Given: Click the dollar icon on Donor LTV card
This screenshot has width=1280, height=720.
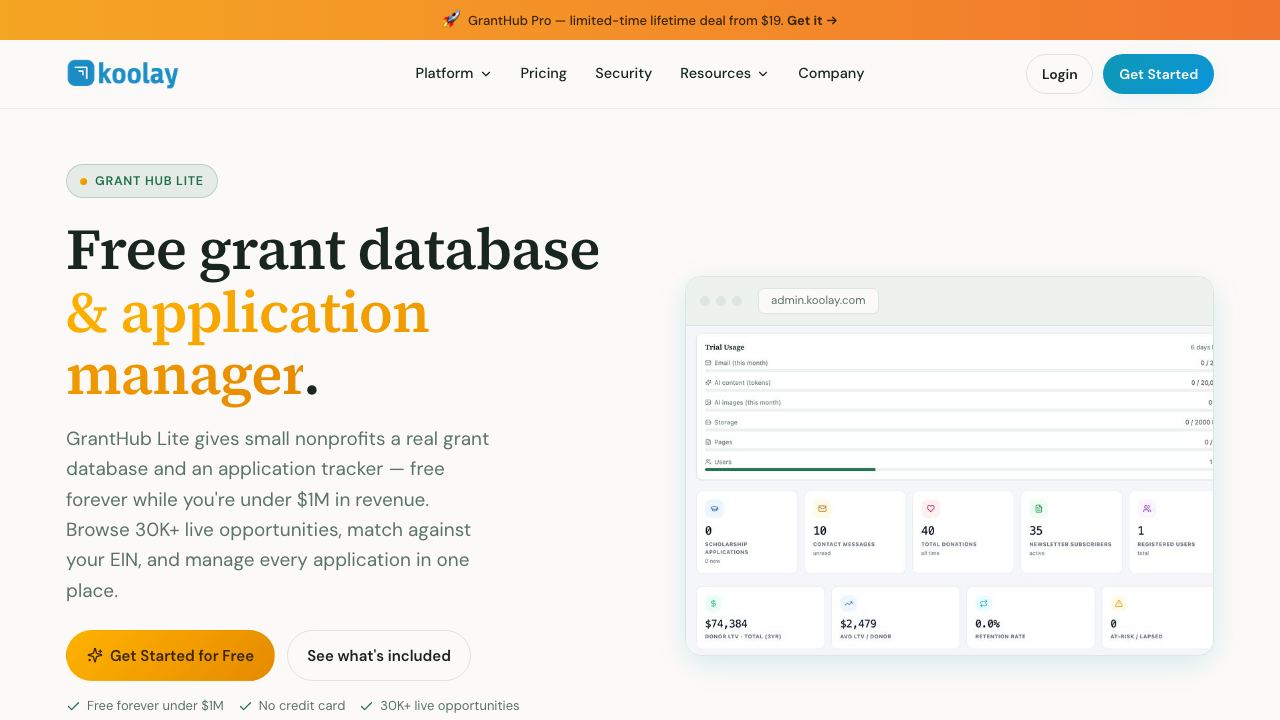Looking at the screenshot, I should pos(713,603).
